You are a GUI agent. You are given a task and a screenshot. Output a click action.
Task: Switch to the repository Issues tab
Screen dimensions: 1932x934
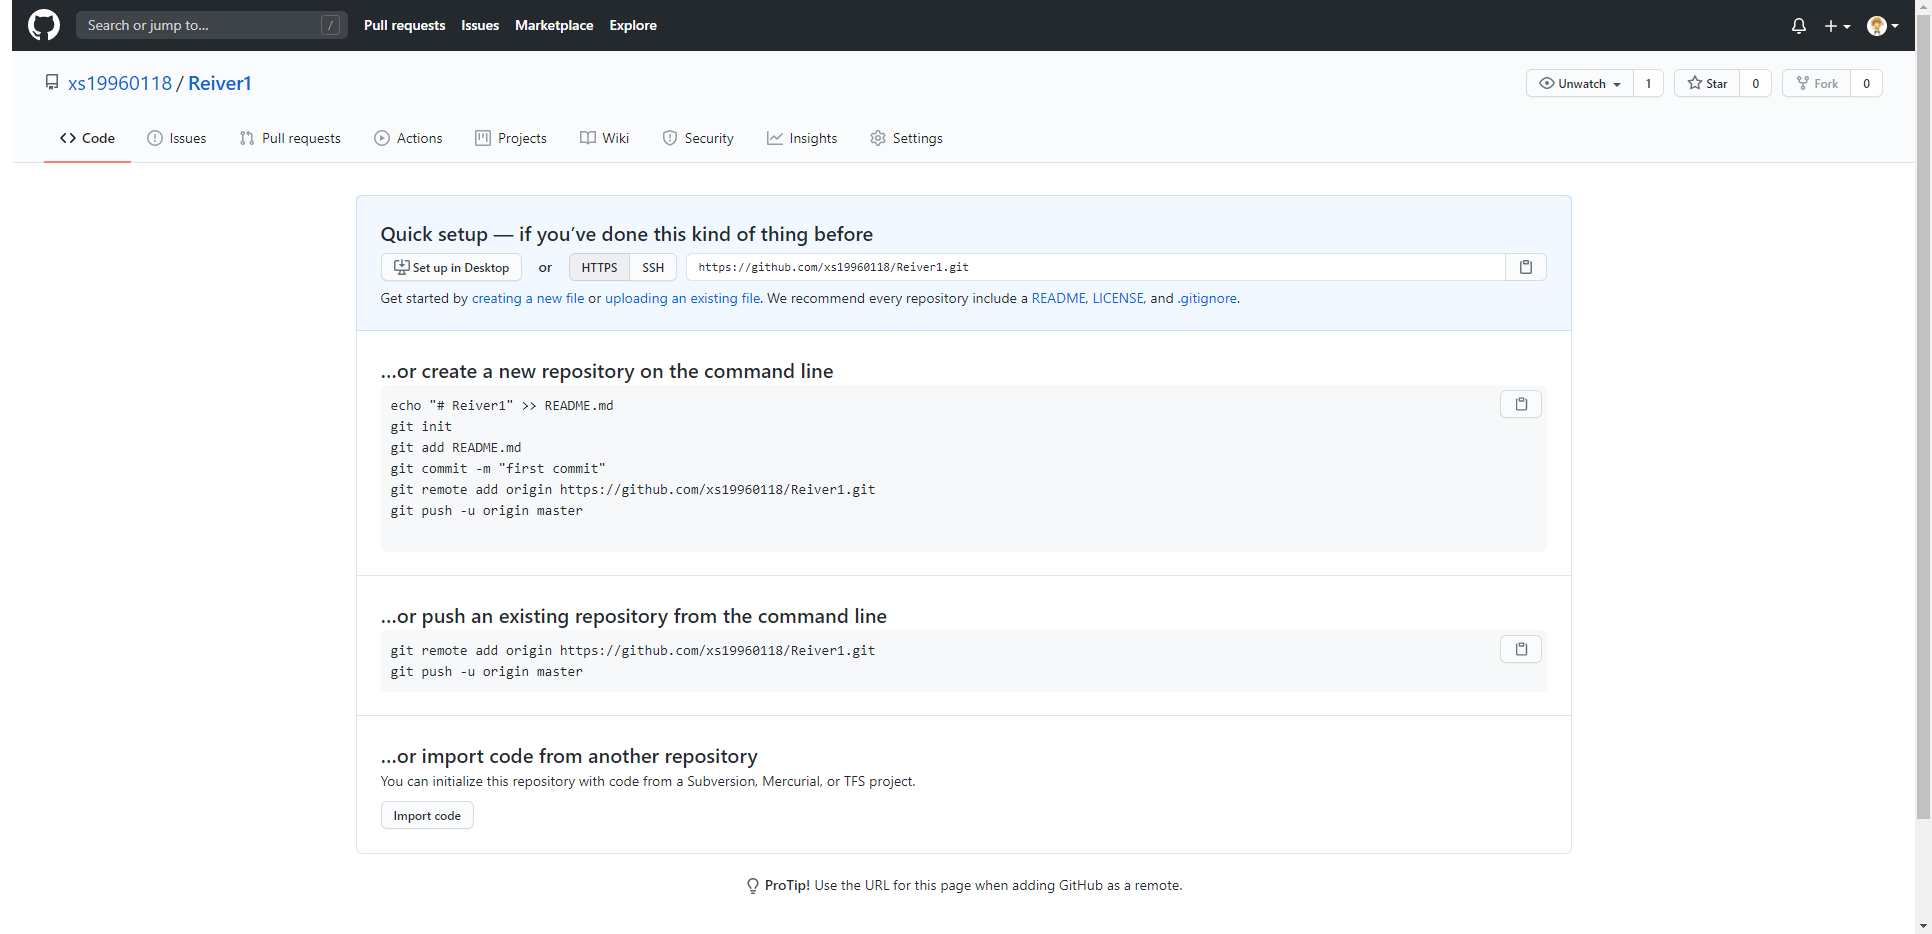click(177, 138)
